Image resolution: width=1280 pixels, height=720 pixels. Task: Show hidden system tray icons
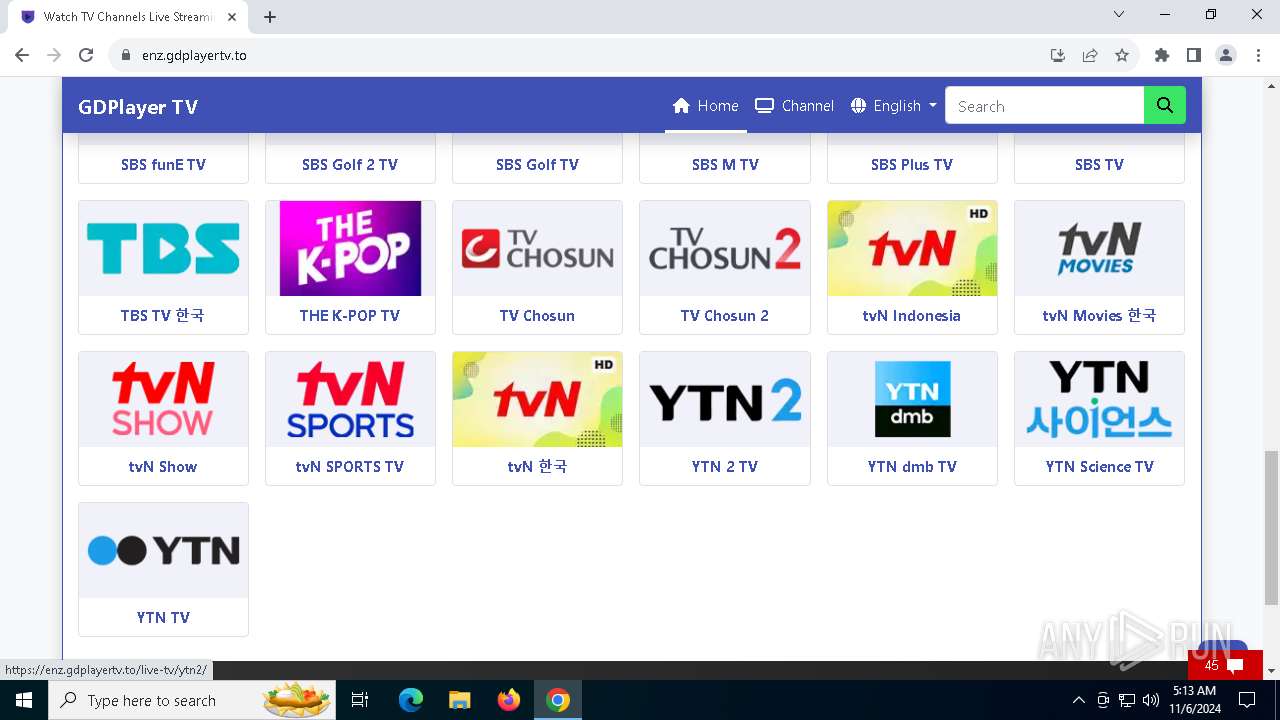[1078, 700]
